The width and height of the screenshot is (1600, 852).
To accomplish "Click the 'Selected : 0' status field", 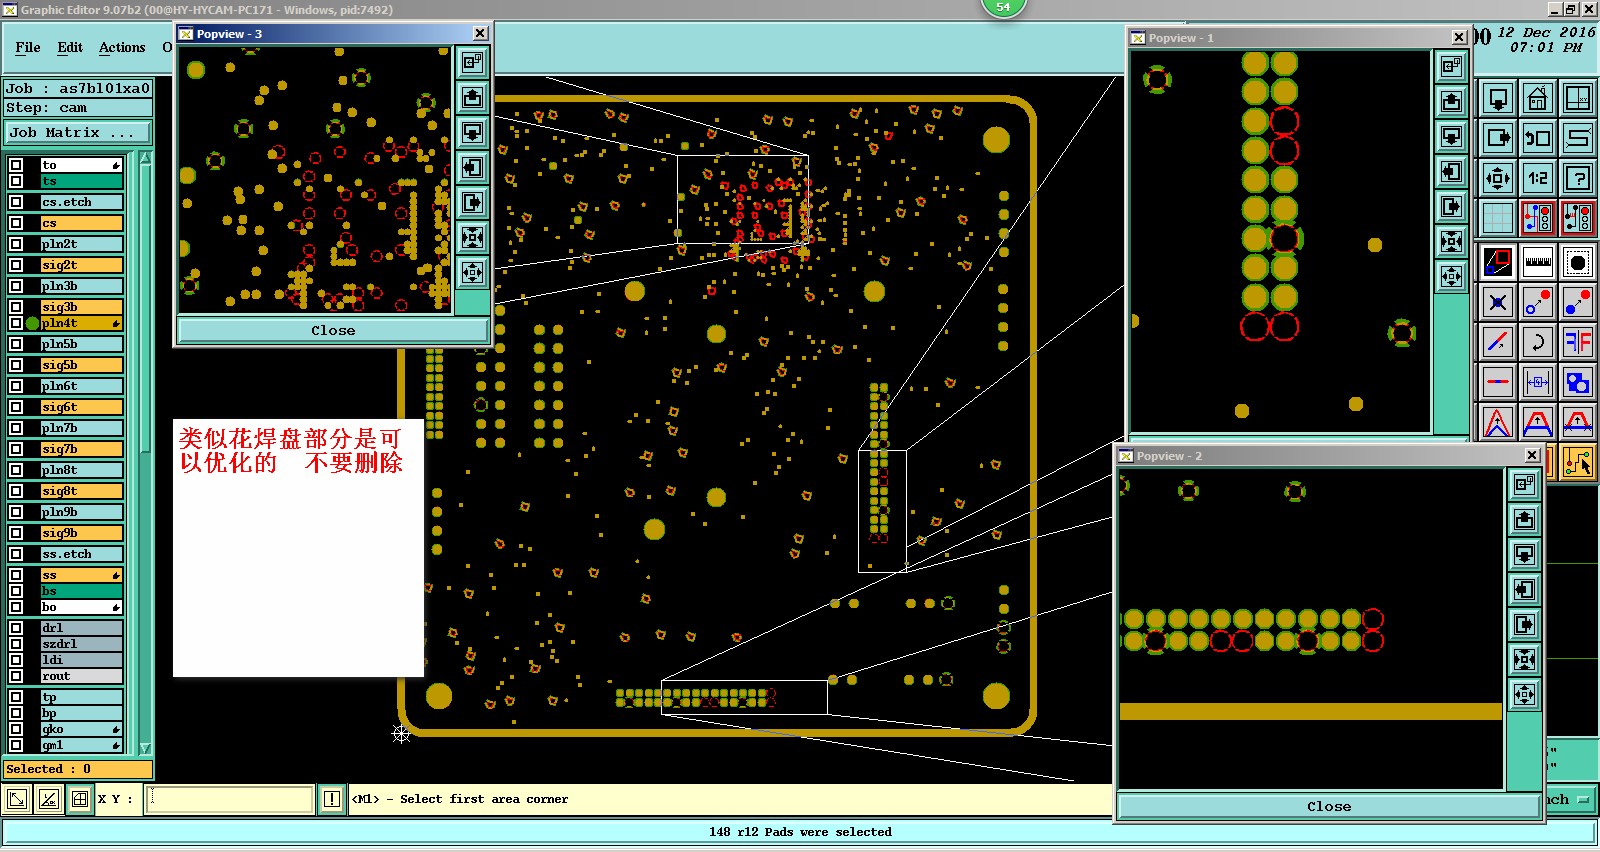I will pos(78,769).
